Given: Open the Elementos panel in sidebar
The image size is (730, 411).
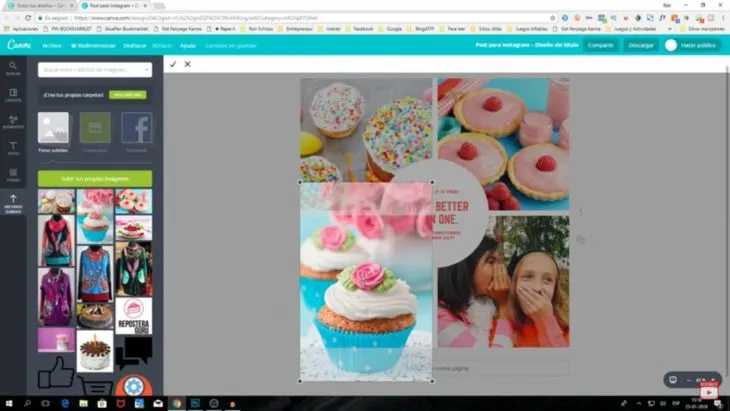Looking at the screenshot, I should pyautogui.click(x=13, y=122).
